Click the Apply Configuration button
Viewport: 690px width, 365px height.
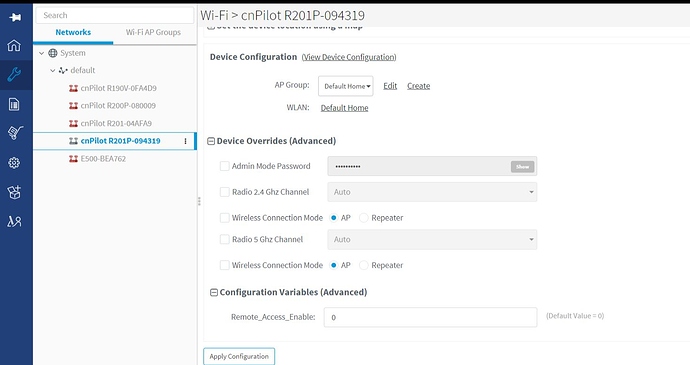[239, 356]
